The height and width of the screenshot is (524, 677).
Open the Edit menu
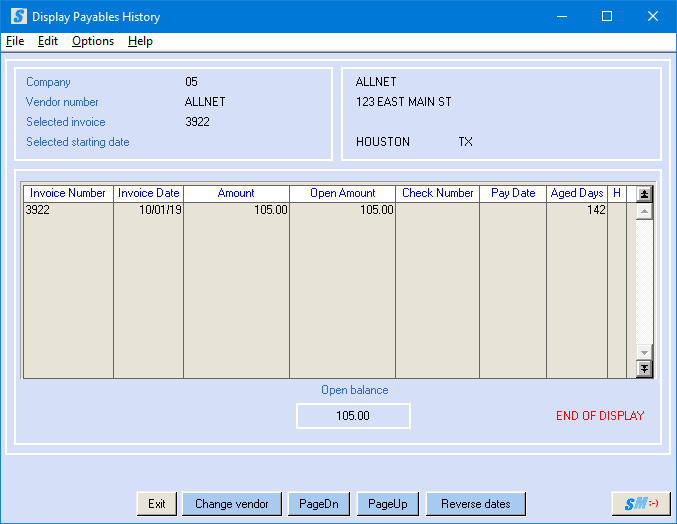[47, 41]
